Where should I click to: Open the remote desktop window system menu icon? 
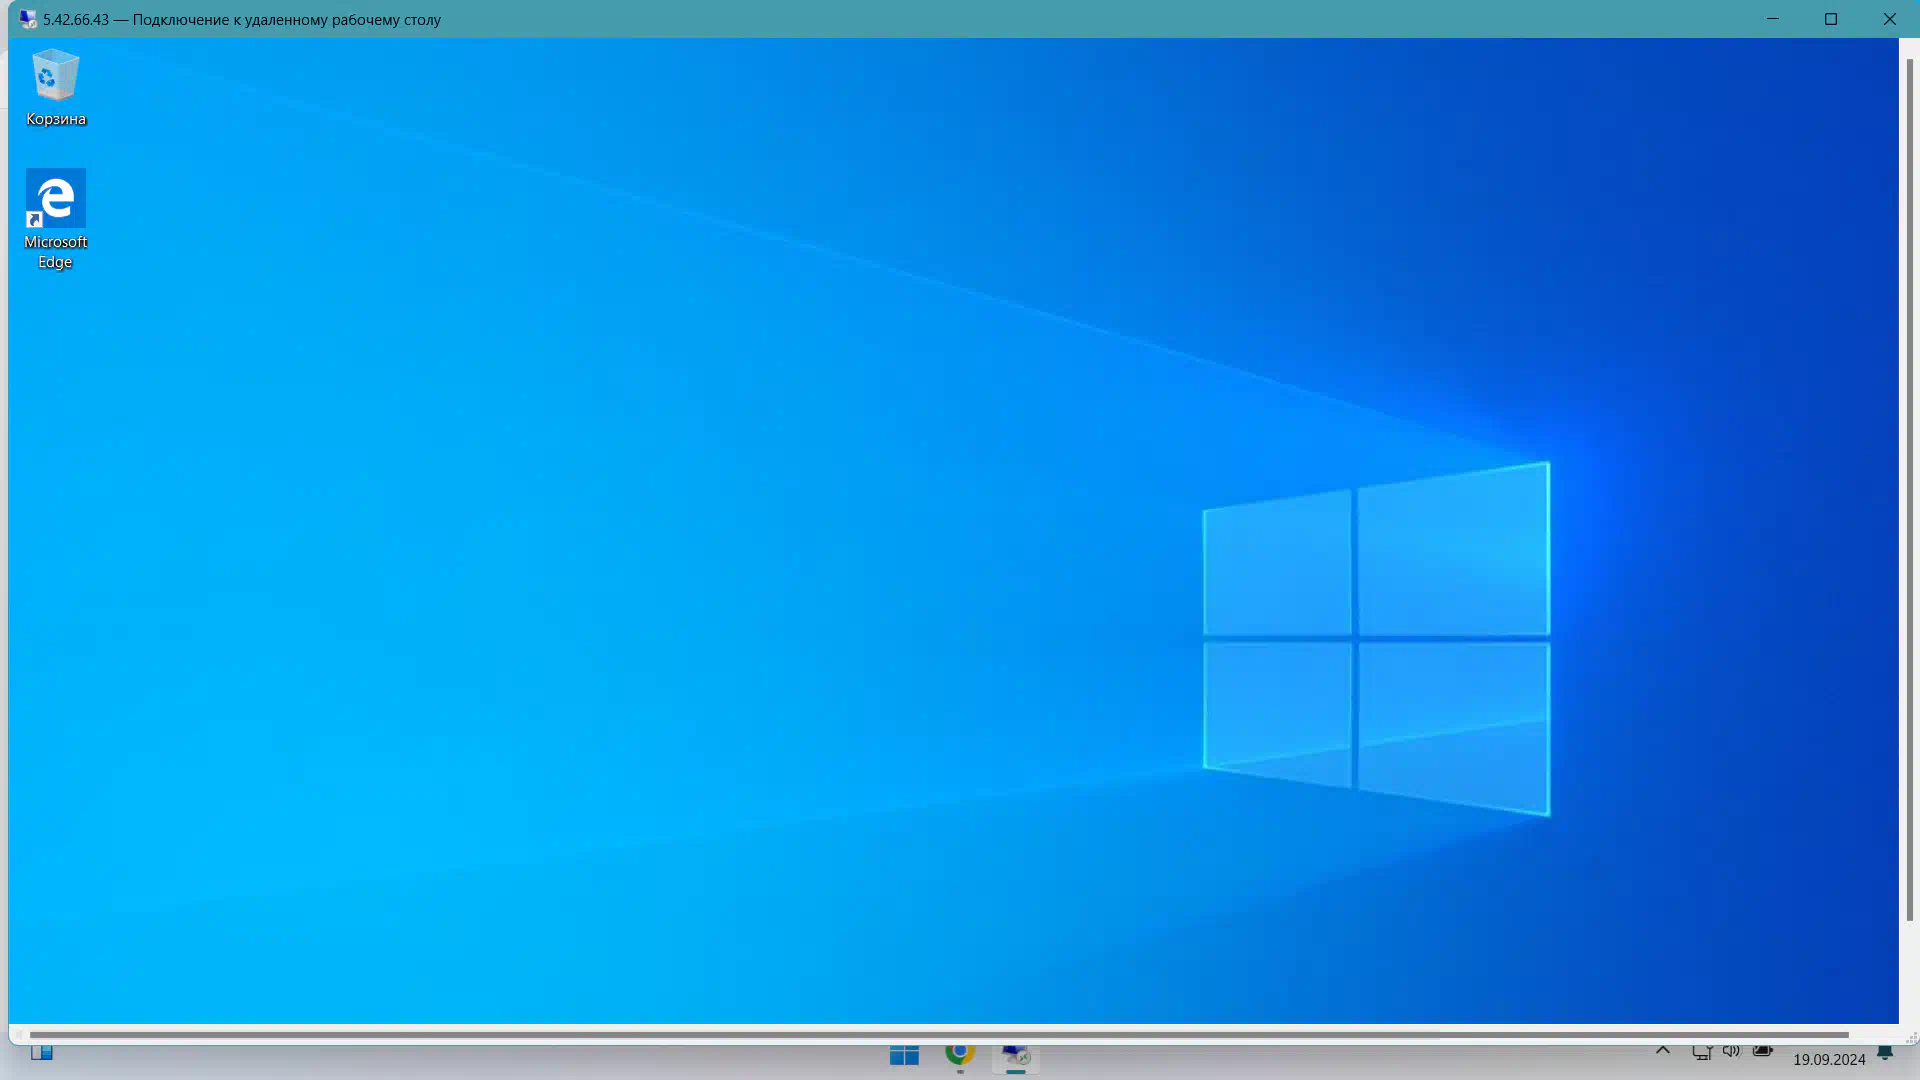[27, 19]
